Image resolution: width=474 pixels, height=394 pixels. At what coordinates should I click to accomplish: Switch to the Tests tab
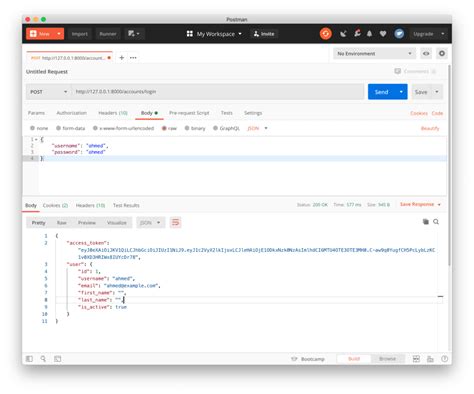pos(227,113)
